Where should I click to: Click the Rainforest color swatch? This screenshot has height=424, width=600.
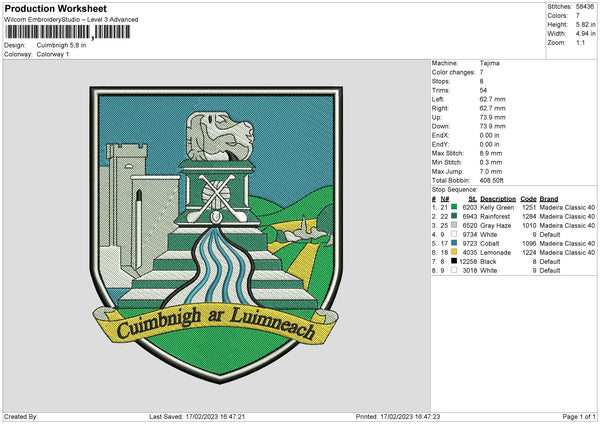(454, 216)
